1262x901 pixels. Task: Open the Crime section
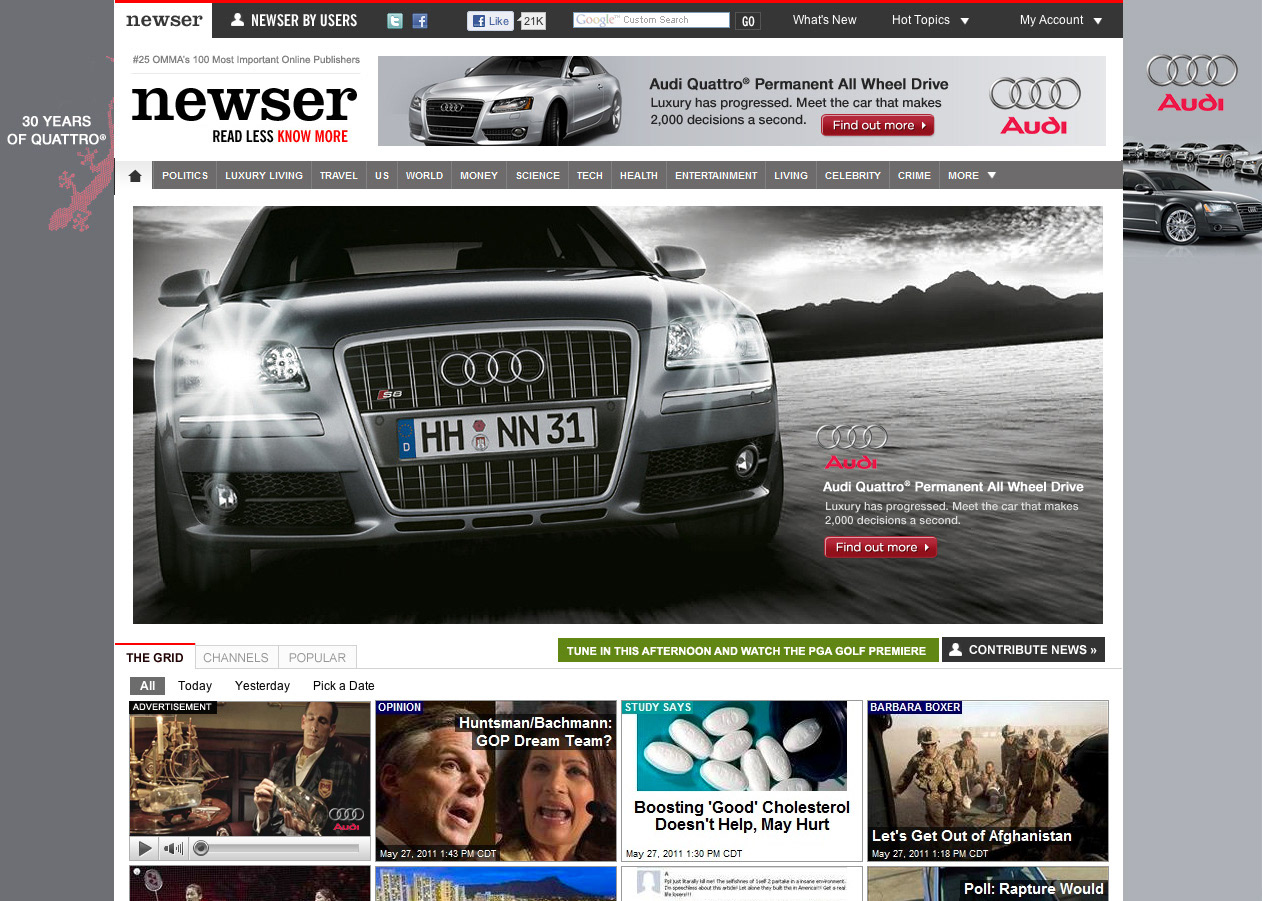coord(914,176)
